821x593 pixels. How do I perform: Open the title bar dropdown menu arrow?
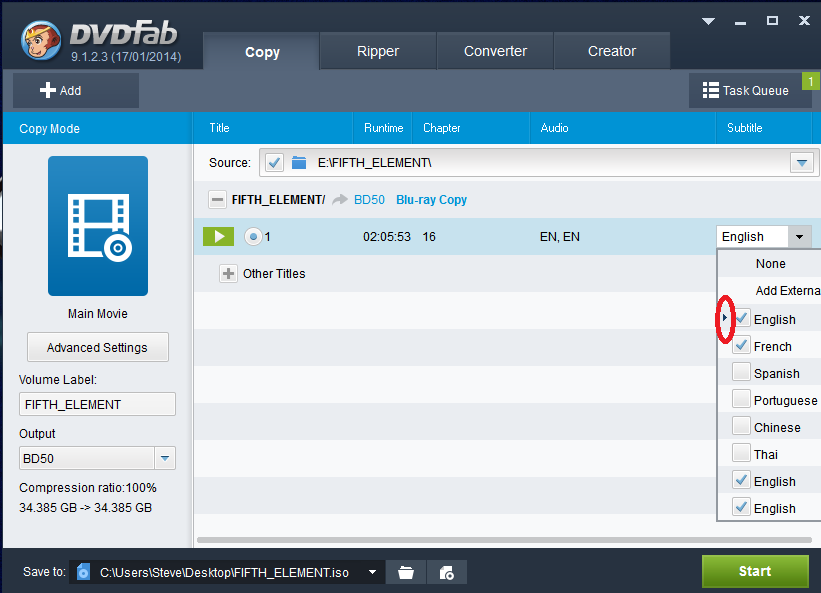tap(708, 21)
